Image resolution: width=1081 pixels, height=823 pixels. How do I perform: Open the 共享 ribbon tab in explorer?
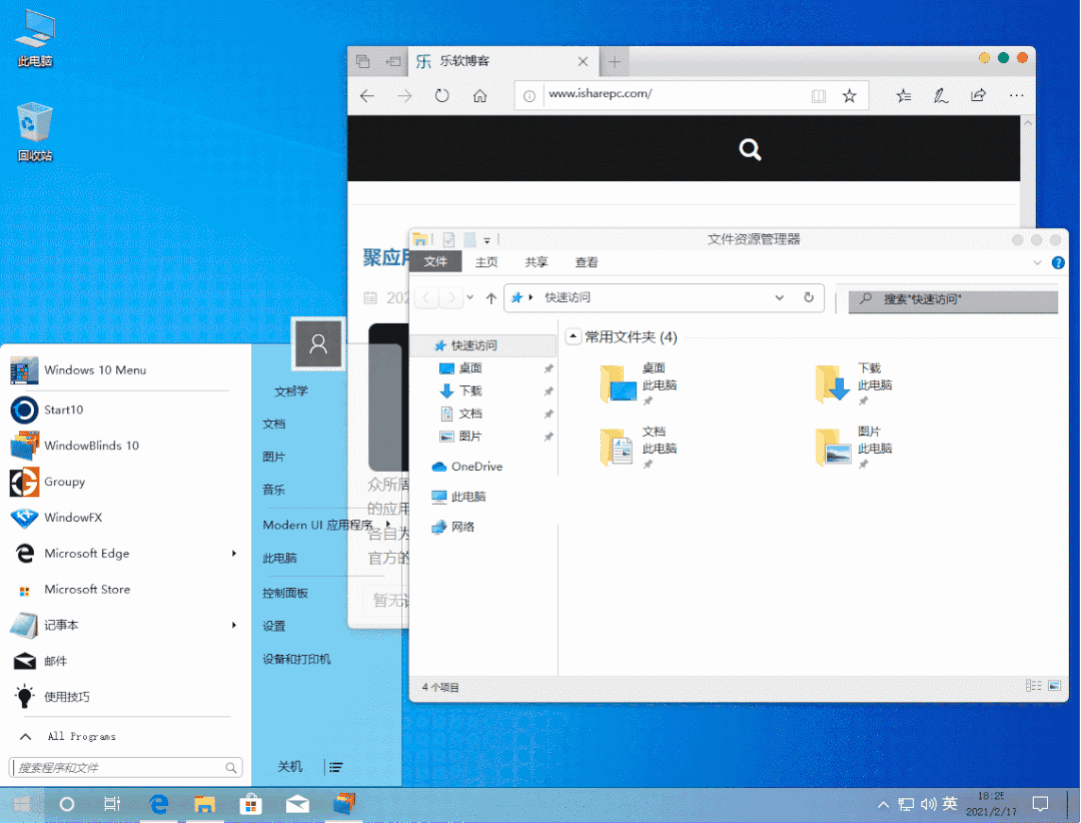(x=536, y=262)
